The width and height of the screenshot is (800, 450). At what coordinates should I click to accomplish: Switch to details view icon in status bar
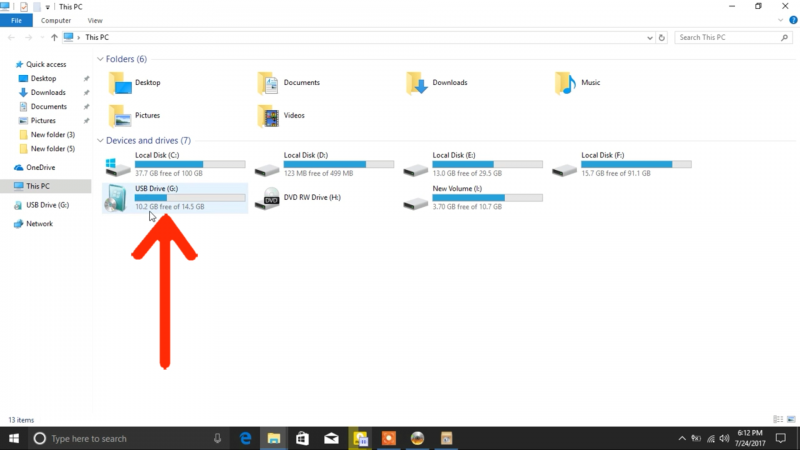[x=778, y=419]
